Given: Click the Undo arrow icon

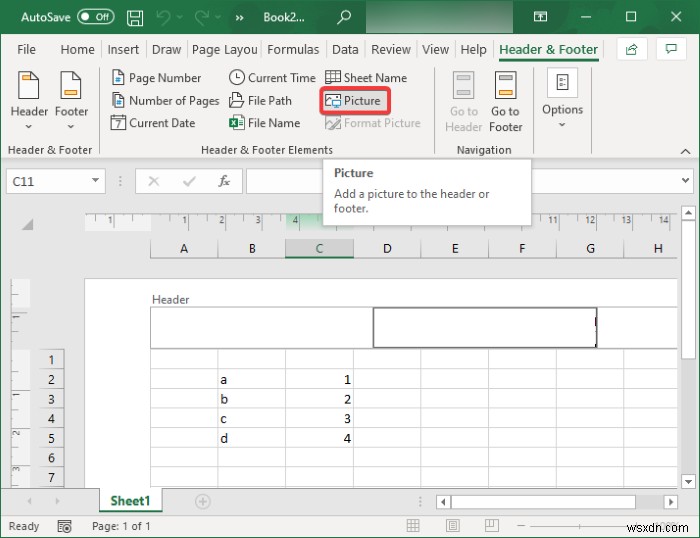Looking at the screenshot, I should (164, 17).
